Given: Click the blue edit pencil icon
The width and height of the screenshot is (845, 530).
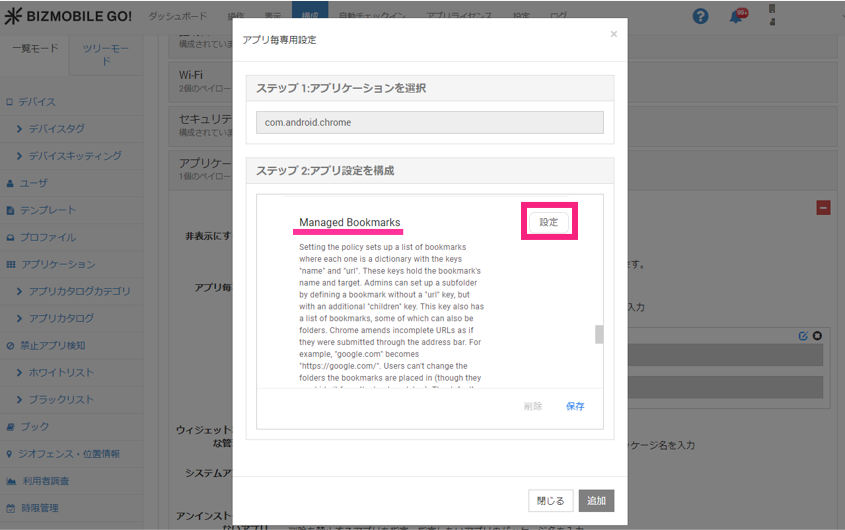Looking at the screenshot, I should click(x=803, y=335).
